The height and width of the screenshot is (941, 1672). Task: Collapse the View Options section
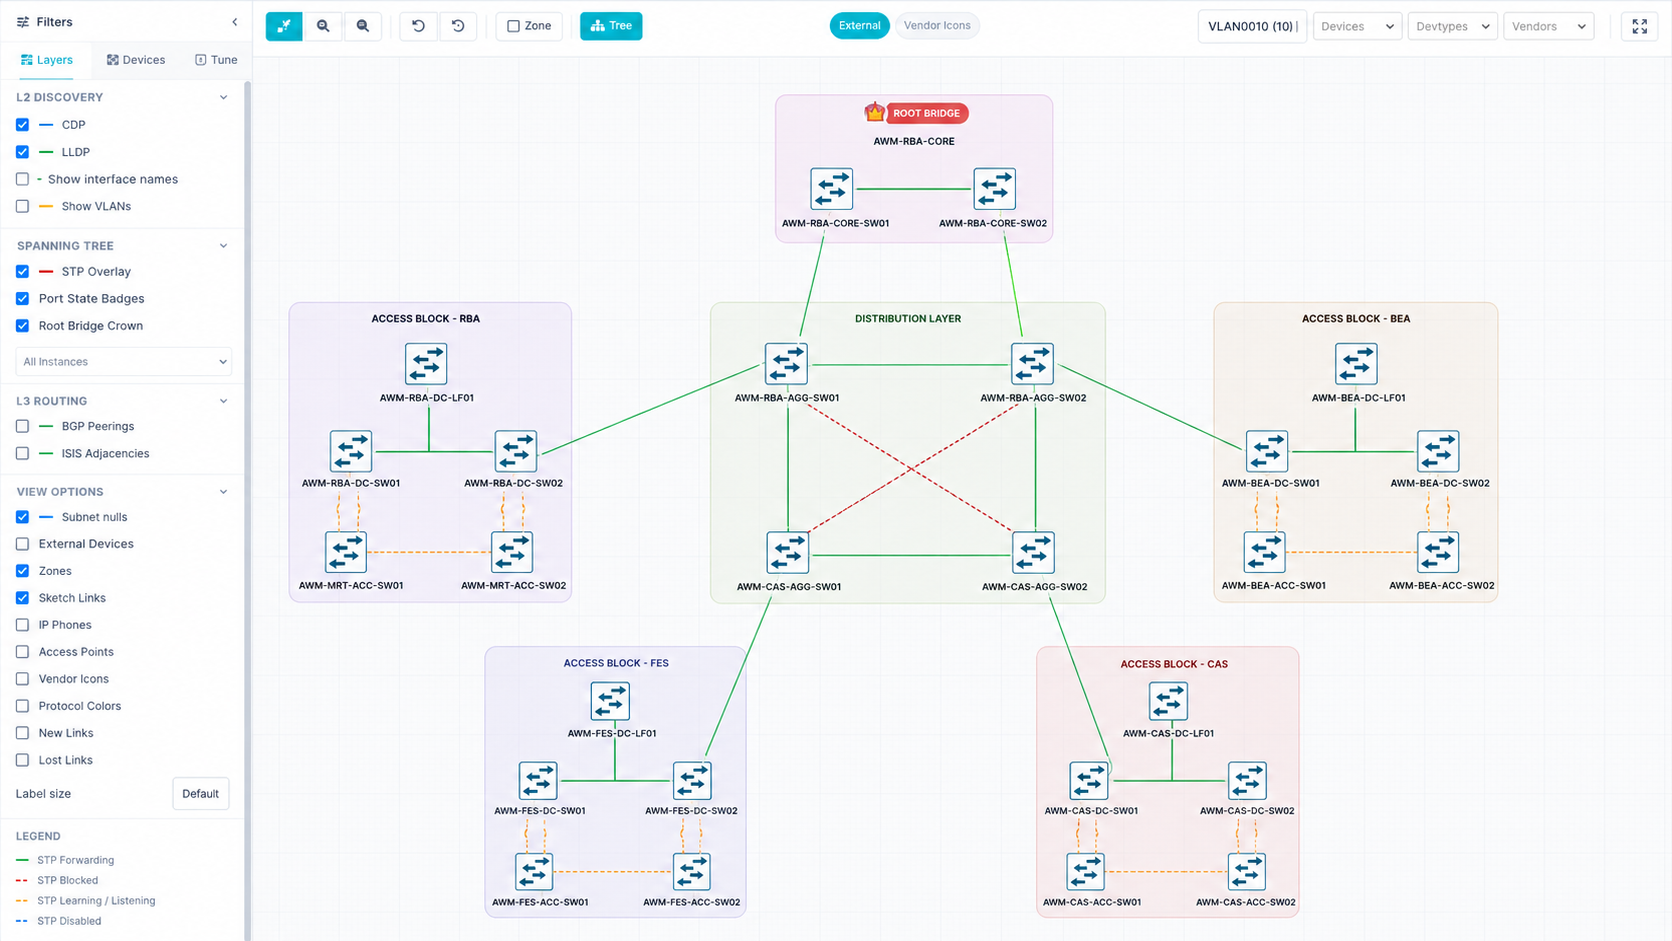point(223,492)
